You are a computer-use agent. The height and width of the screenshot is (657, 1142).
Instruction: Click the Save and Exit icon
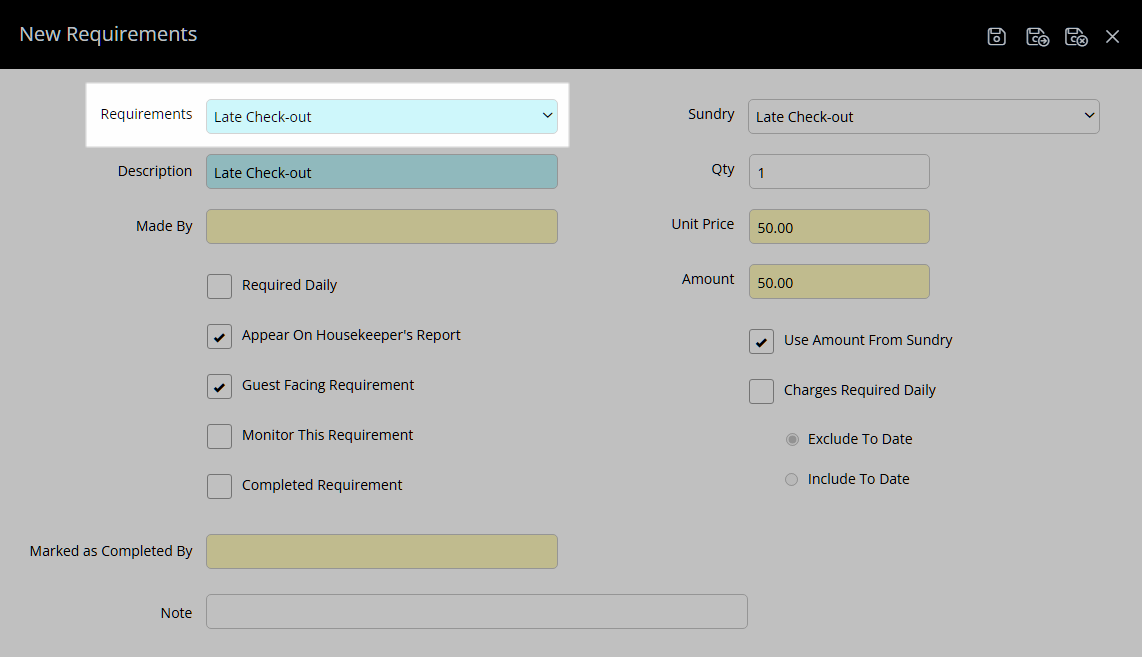pos(1037,36)
